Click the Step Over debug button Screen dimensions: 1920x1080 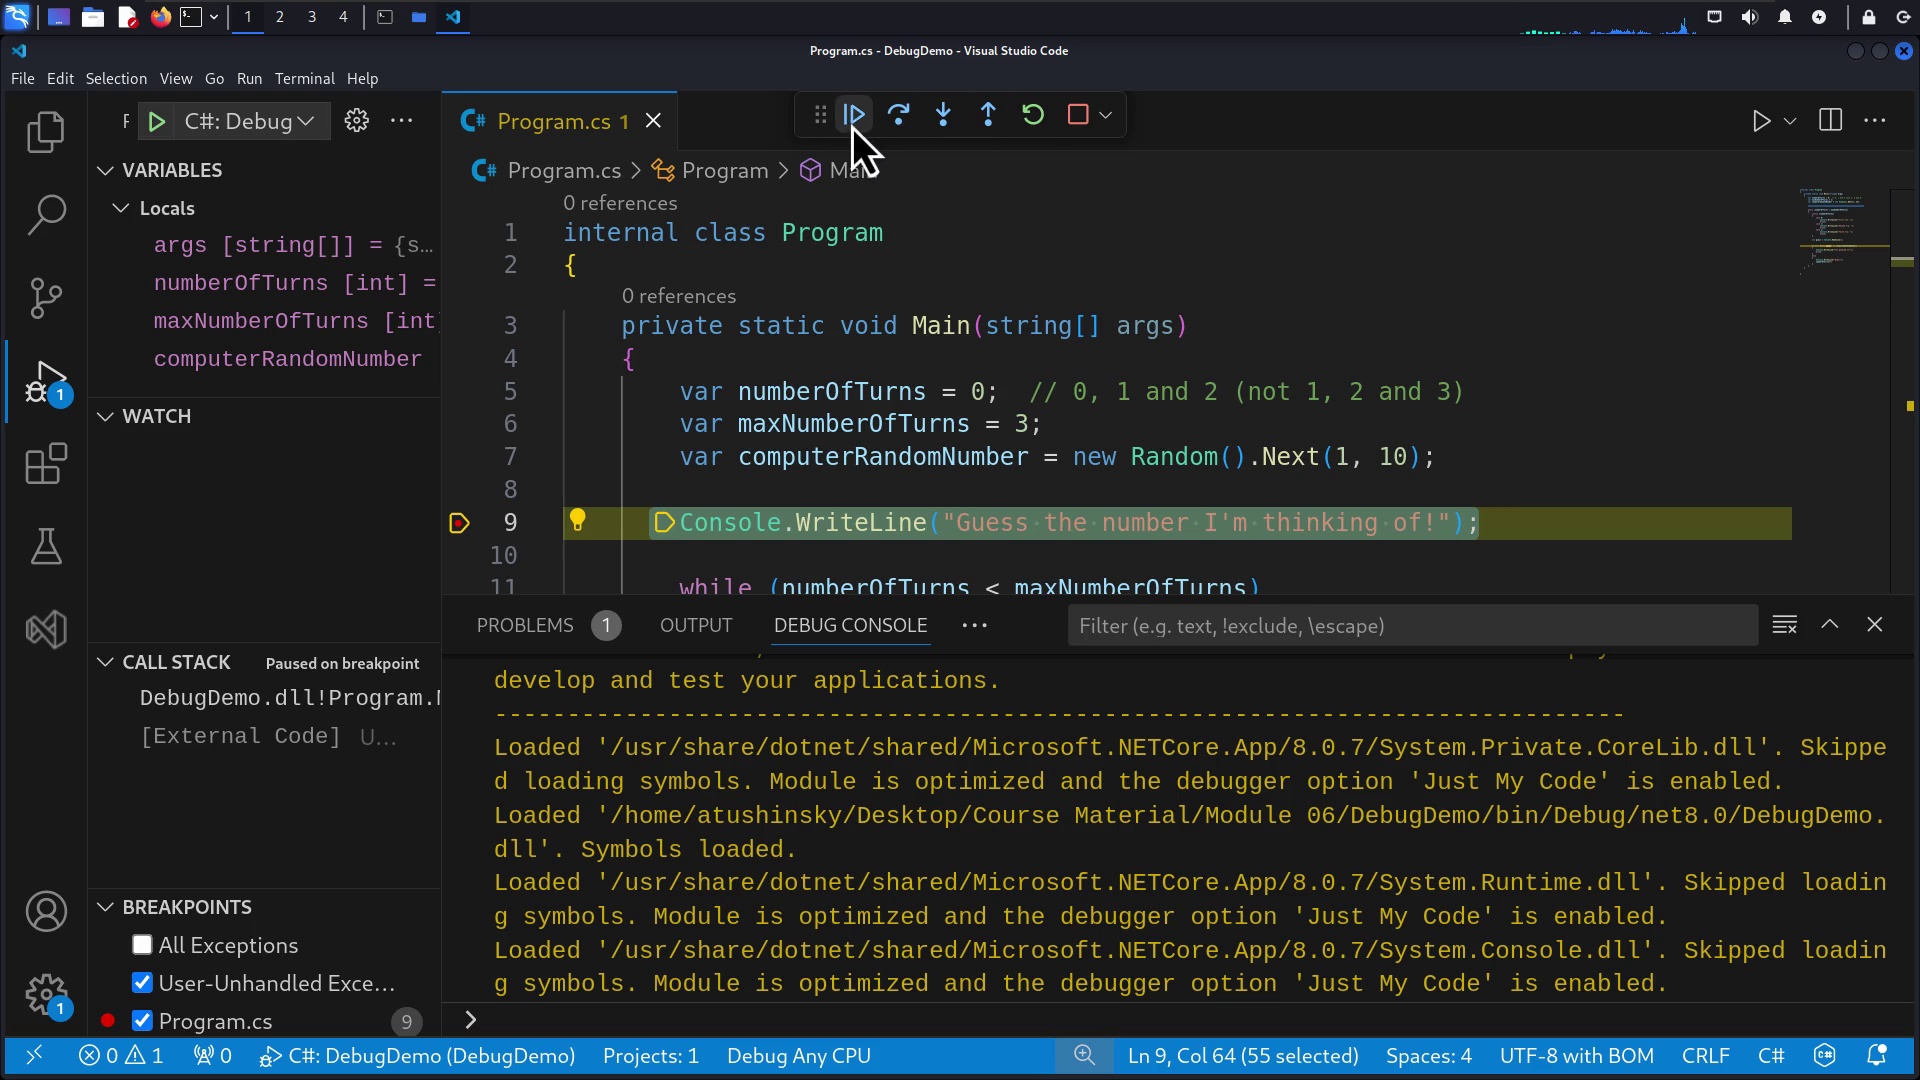pos(898,115)
